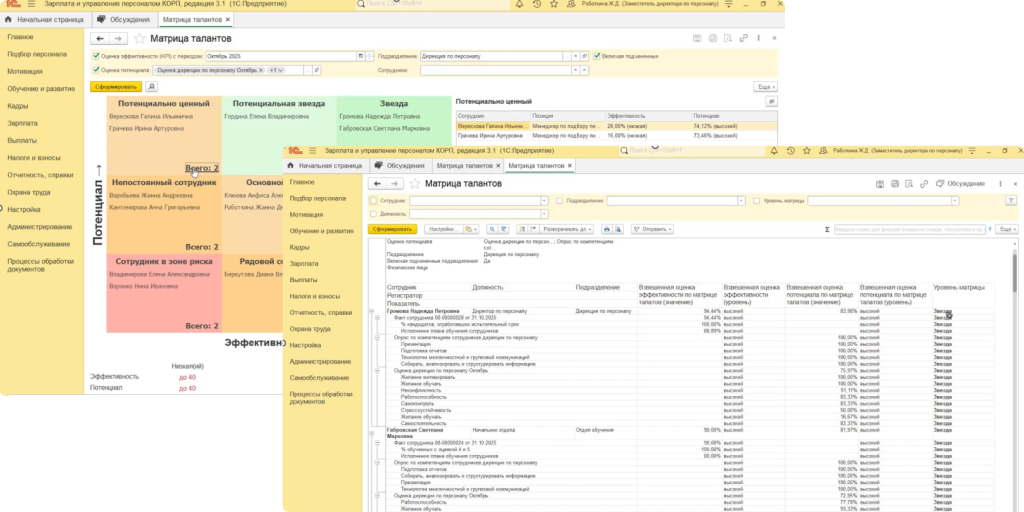Click the Сотрудник в зоне риска red quadrant

(x=163, y=290)
